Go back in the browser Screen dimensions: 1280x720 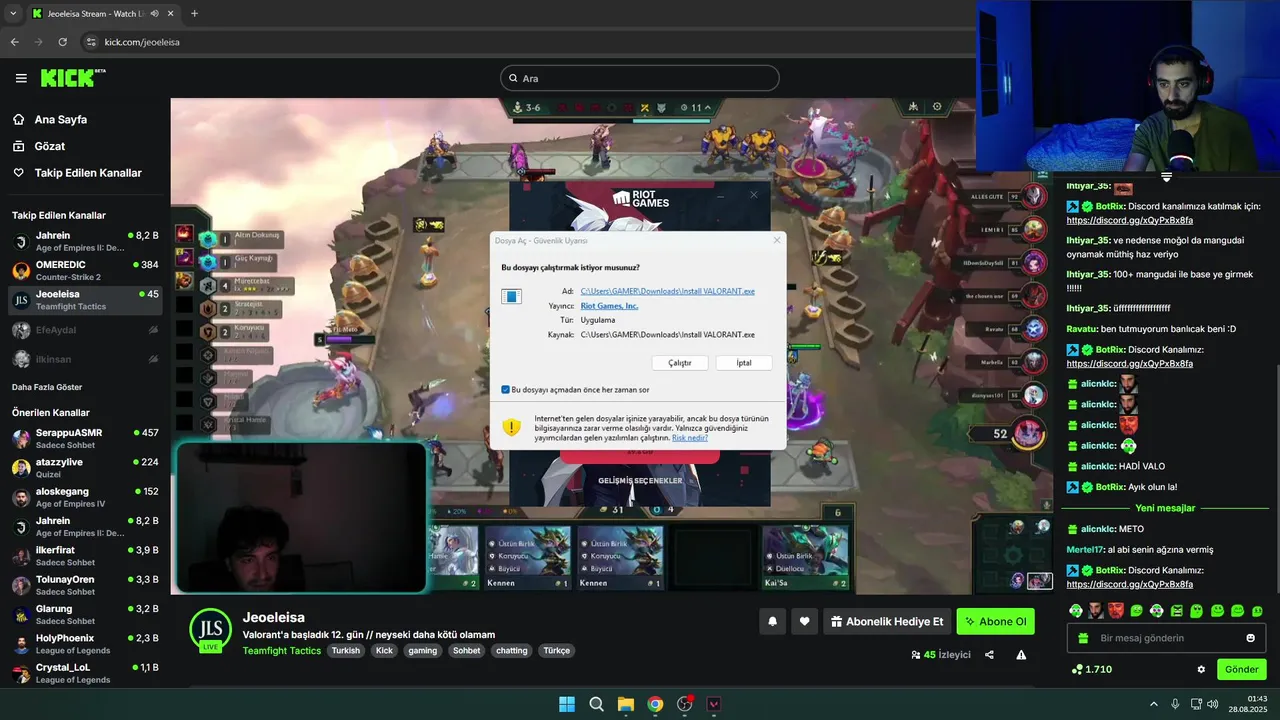14,42
